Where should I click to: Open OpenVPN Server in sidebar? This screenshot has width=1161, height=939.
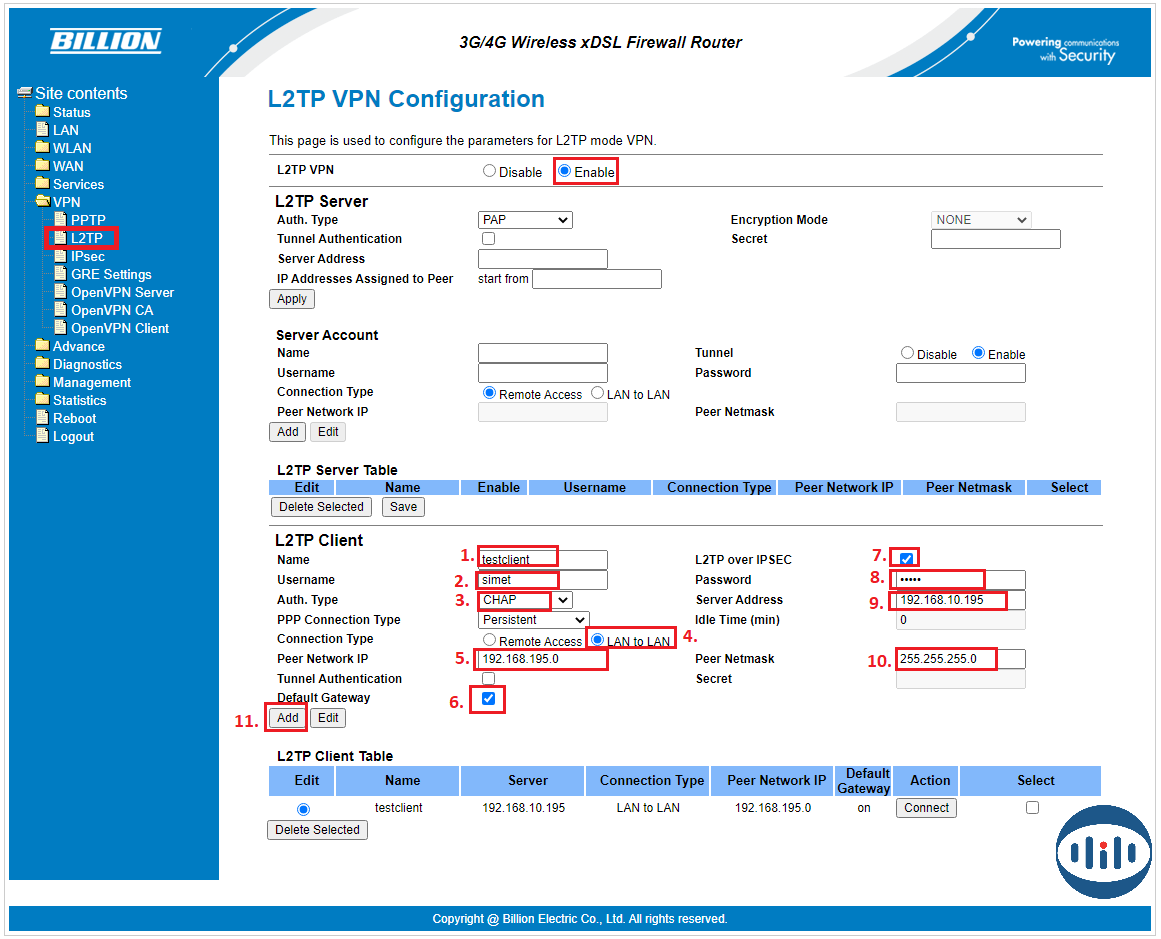click(122, 293)
